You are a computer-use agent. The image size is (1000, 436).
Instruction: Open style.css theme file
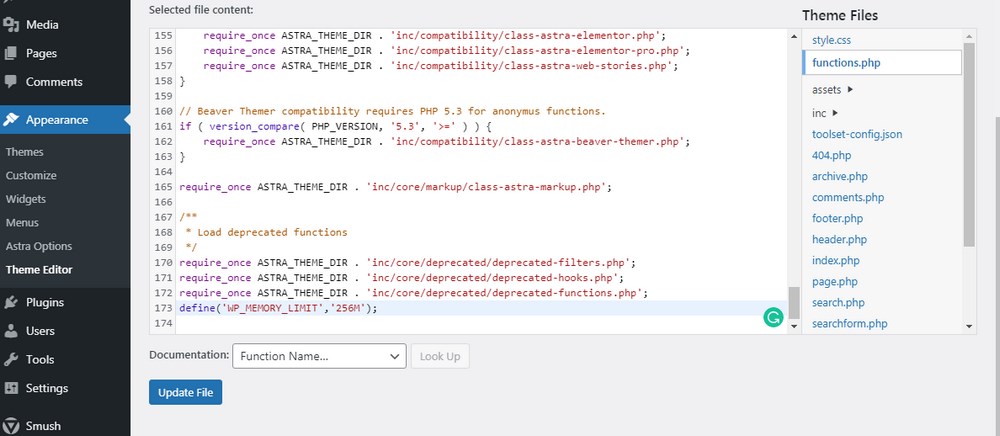point(832,40)
